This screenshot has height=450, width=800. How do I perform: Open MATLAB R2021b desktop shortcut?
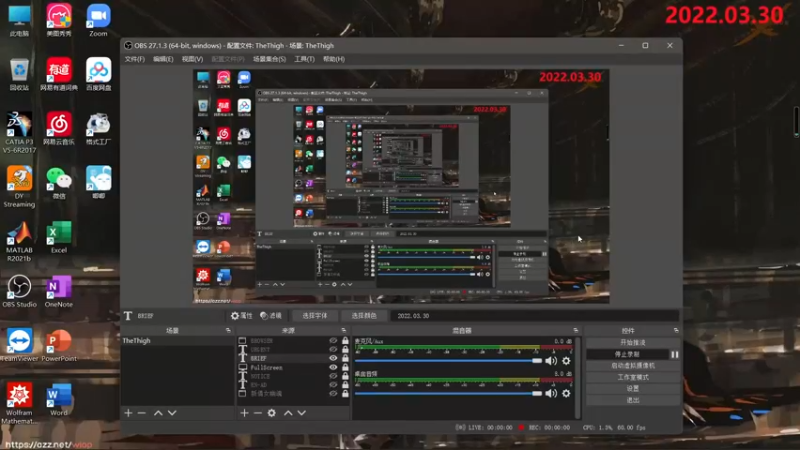(x=19, y=241)
